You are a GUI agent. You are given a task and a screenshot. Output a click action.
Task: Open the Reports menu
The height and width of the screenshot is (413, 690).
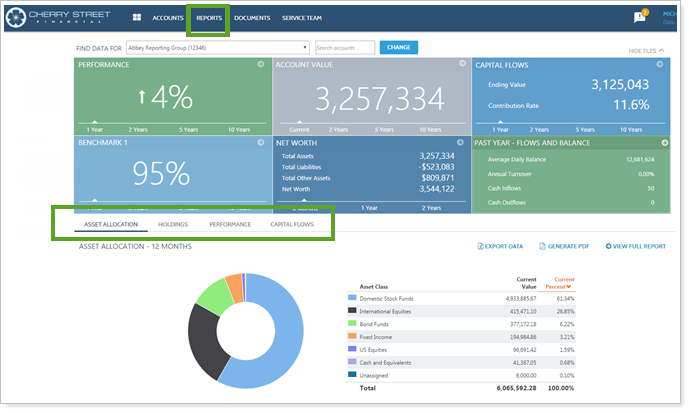(x=209, y=18)
